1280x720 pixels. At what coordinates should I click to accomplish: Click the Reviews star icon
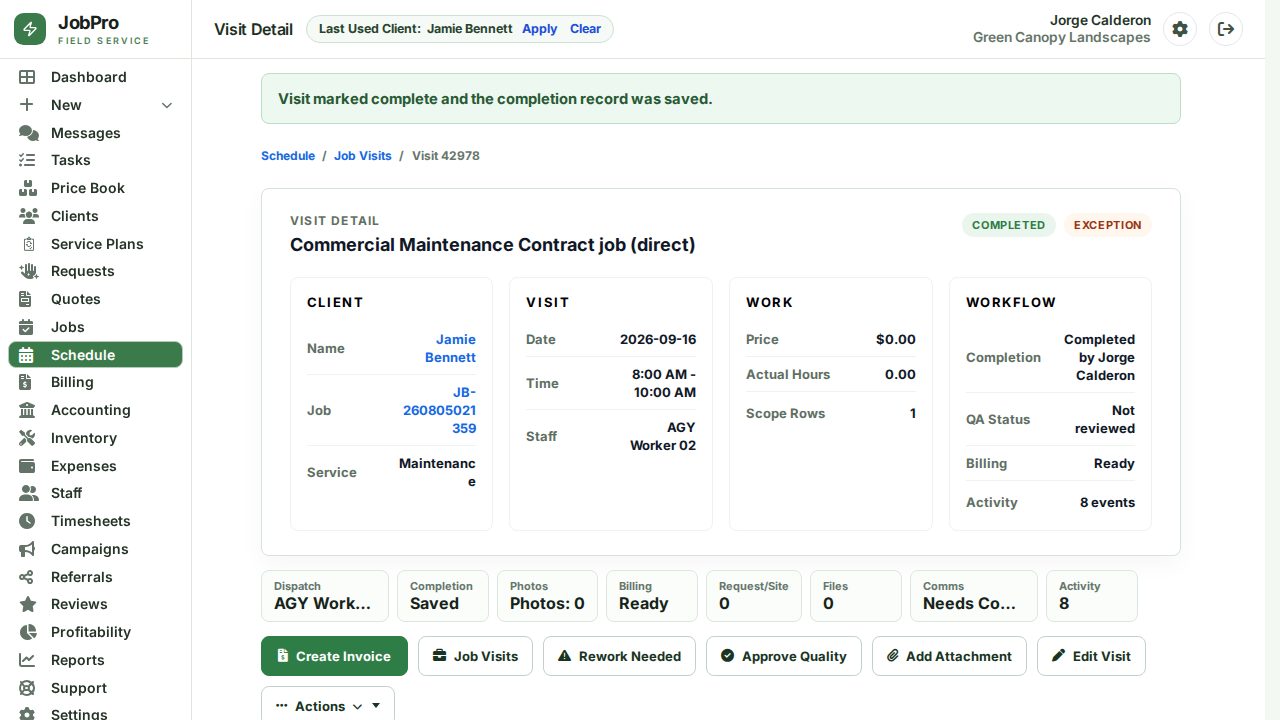[28, 604]
